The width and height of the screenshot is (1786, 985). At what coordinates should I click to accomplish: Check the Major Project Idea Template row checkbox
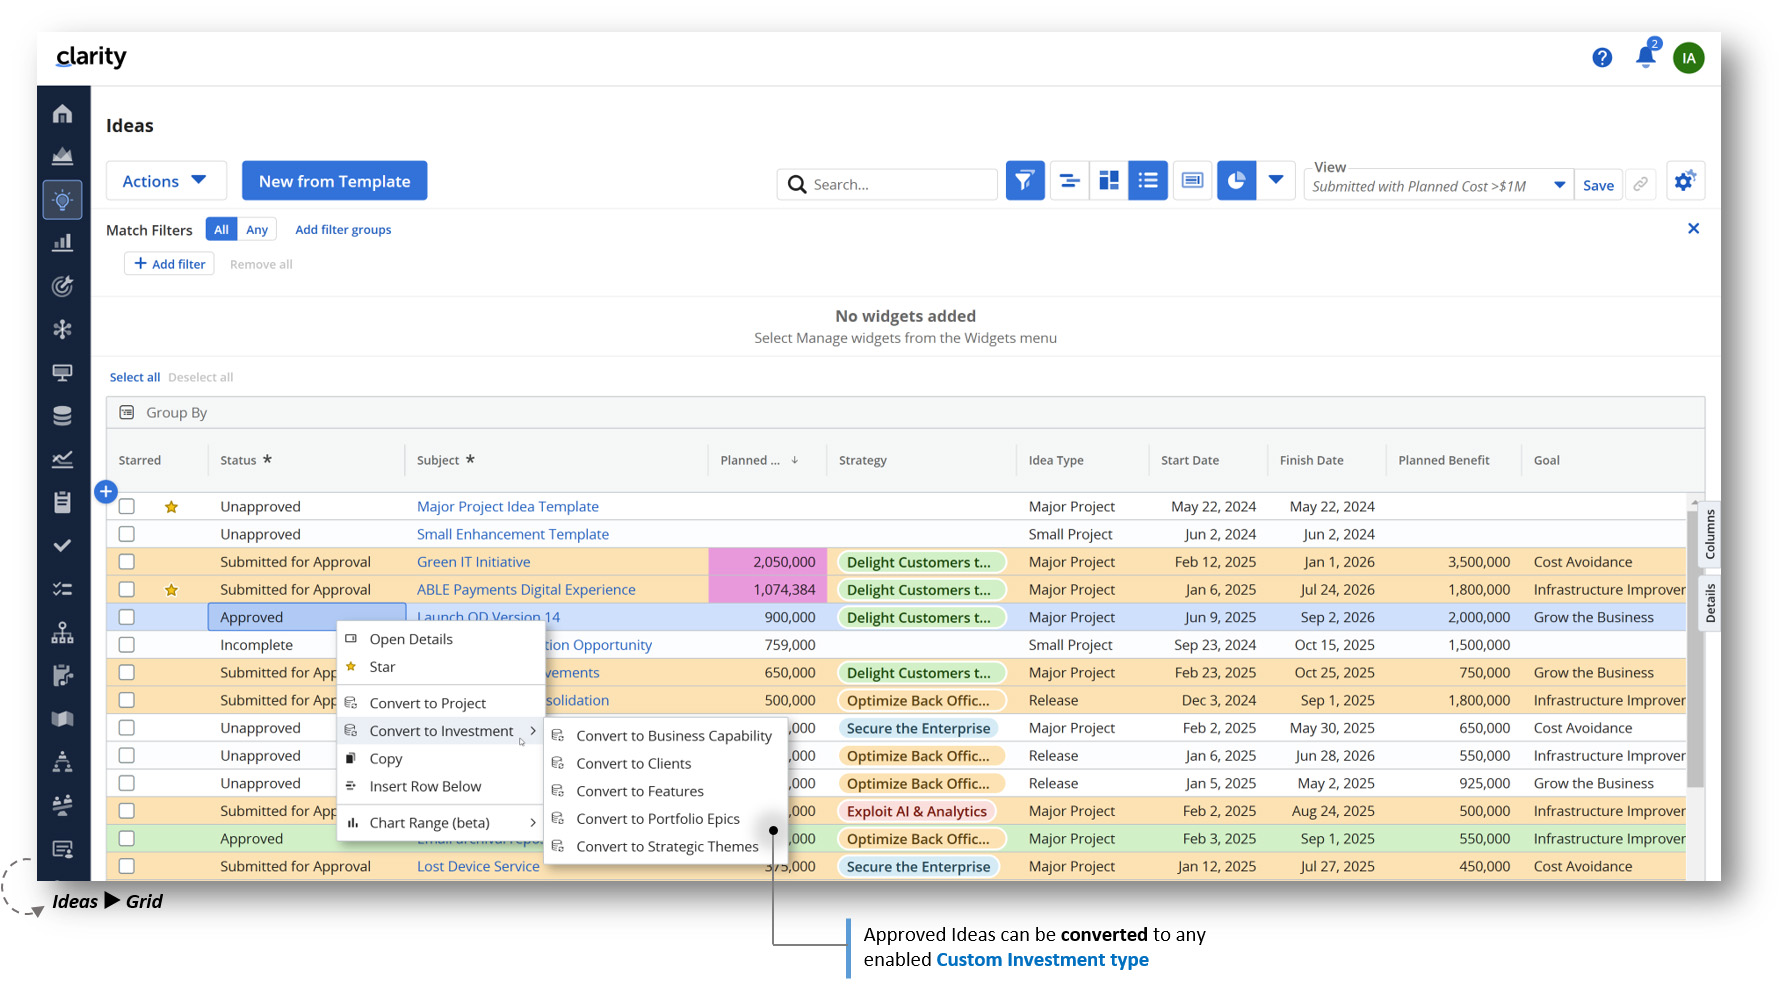coord(127,507)
